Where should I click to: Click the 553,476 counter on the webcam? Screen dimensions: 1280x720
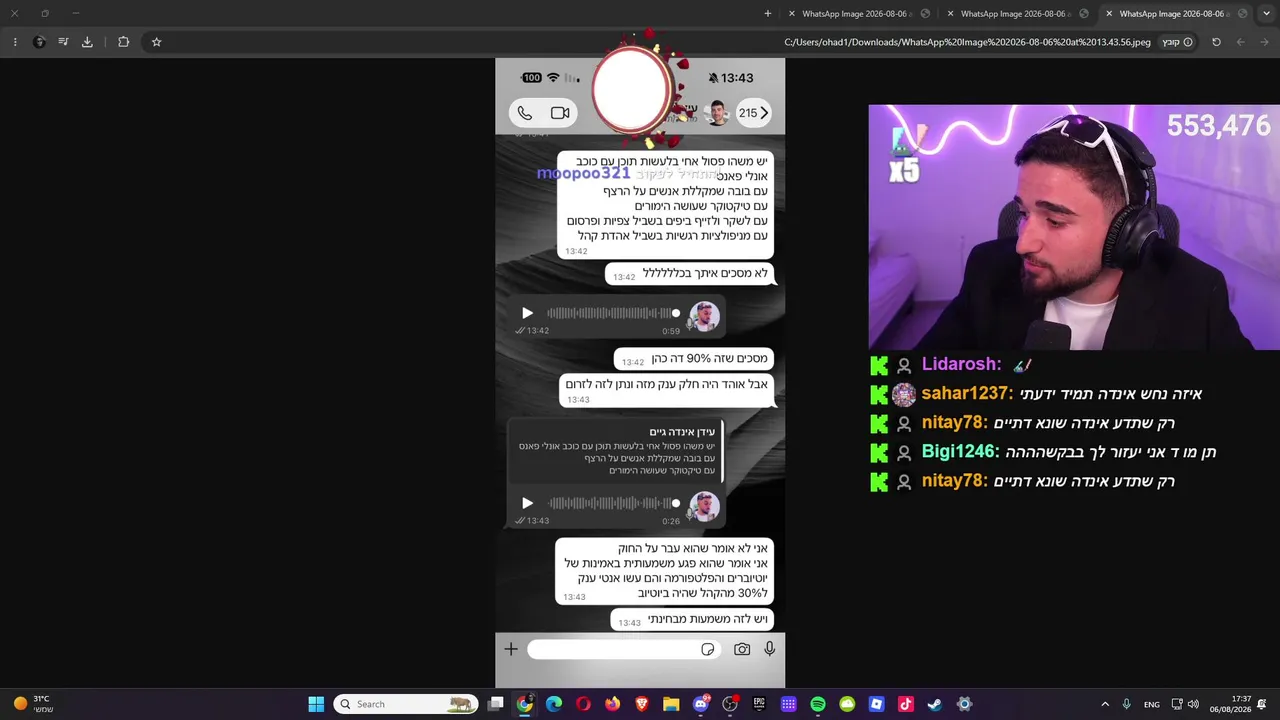point(1218,126)
